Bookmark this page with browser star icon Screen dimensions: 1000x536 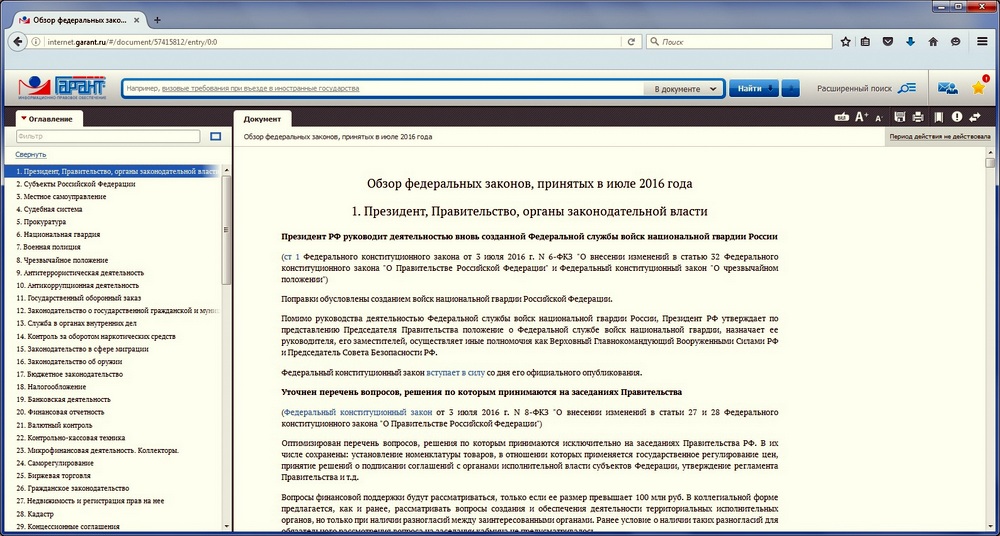(846, 41)
